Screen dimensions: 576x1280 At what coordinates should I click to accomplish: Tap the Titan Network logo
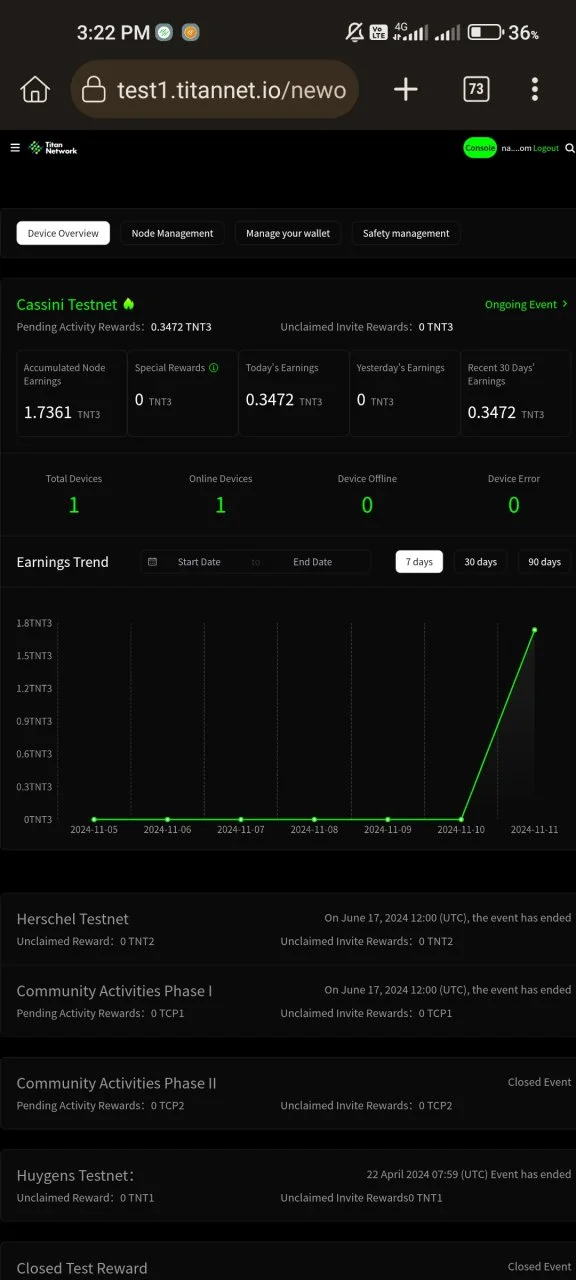54,148
